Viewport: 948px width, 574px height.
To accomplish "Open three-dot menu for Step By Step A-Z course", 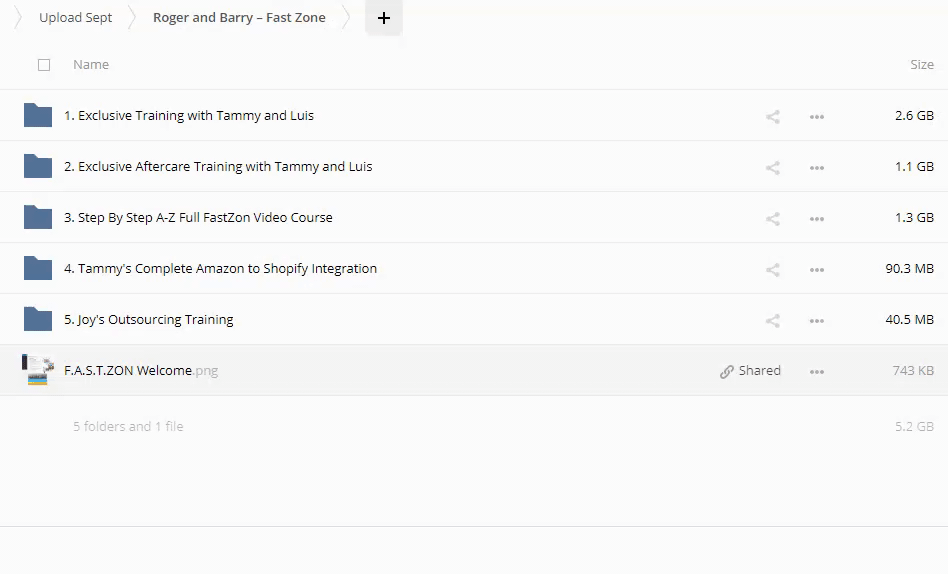I will point(817,218).
